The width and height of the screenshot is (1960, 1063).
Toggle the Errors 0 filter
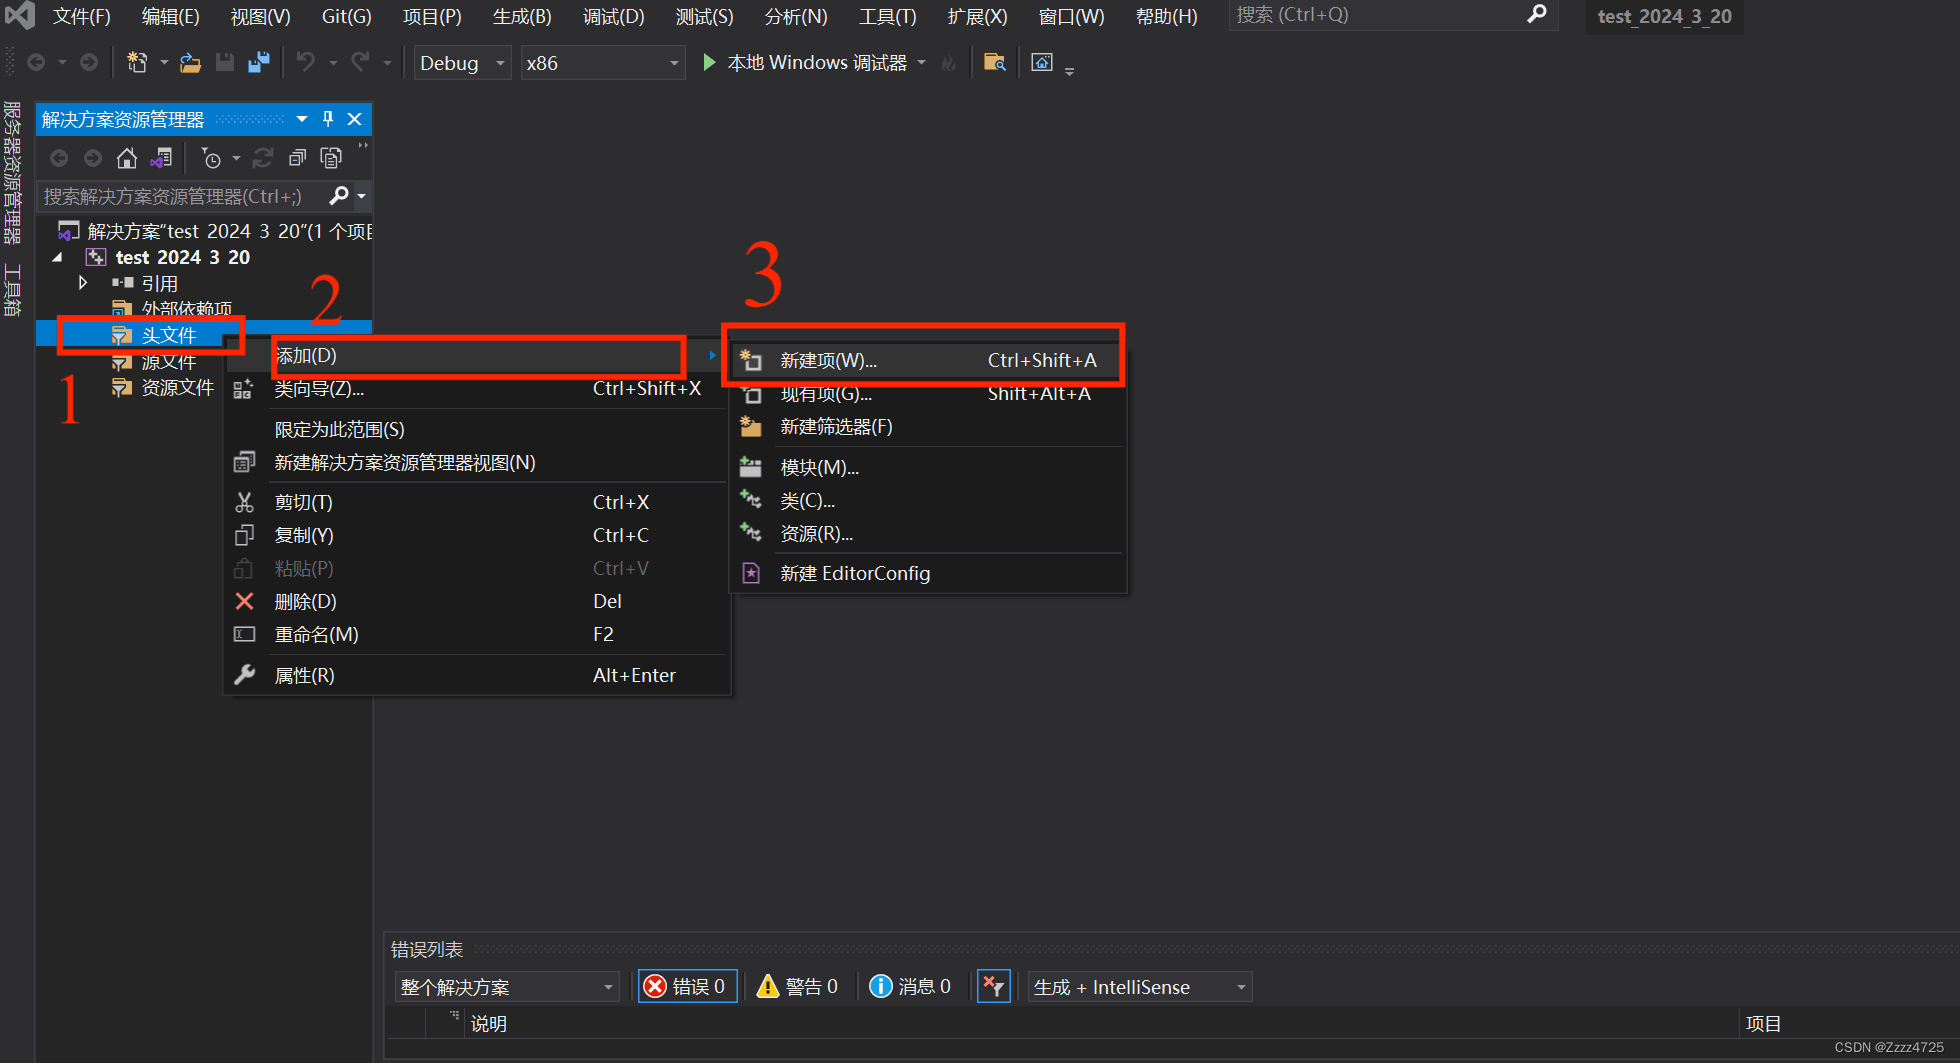pos(687,987)
